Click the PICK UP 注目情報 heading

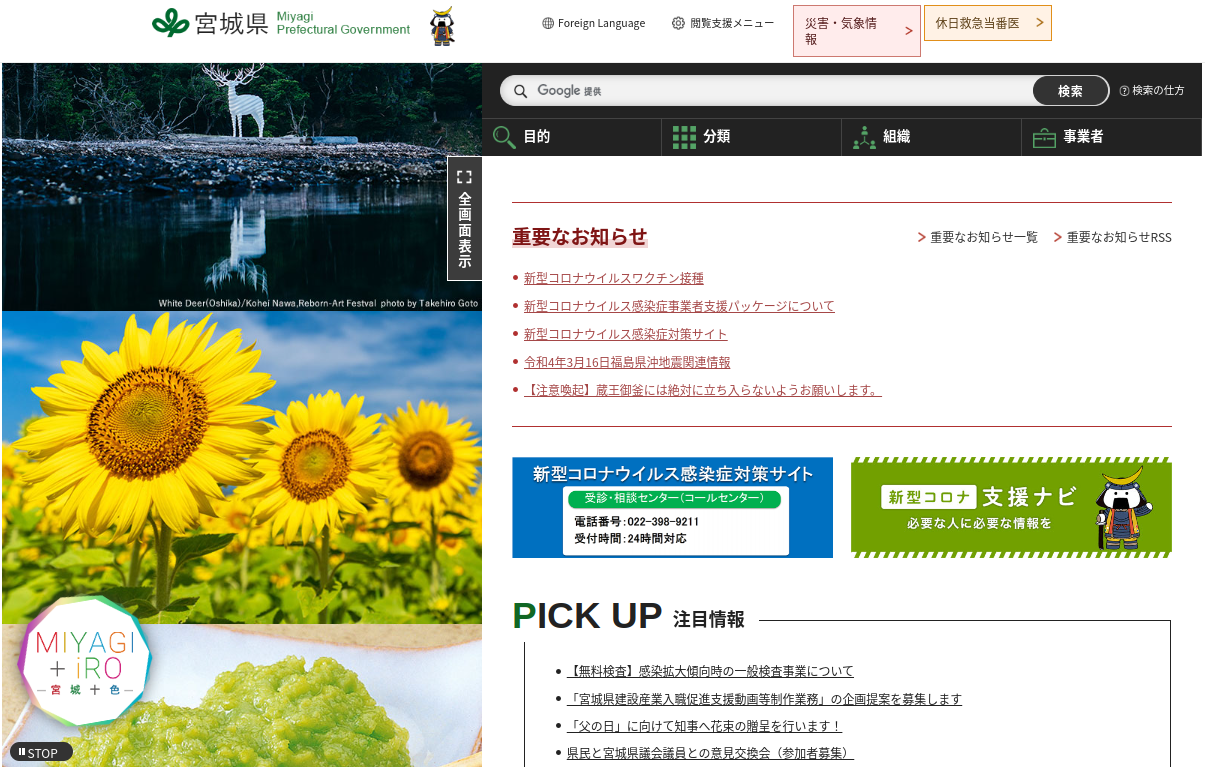pyautogui.click(x=628, y=616)
